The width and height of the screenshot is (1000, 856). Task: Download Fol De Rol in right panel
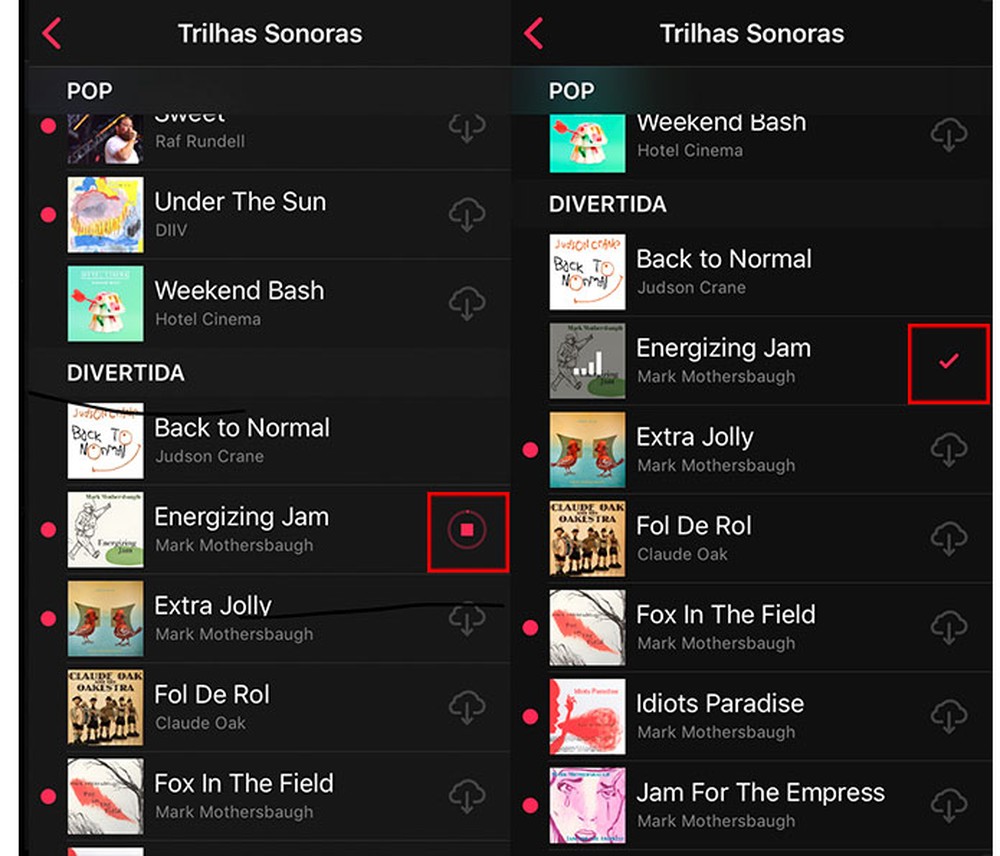[948, 539]
